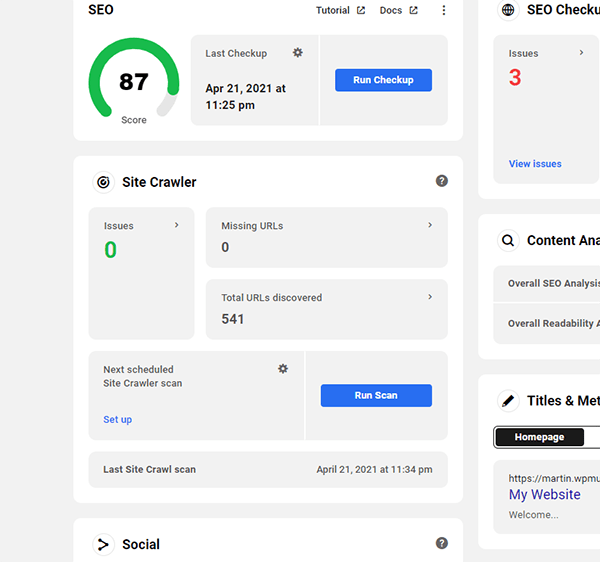Select the Homepage tab

click(x=539, y=437)
